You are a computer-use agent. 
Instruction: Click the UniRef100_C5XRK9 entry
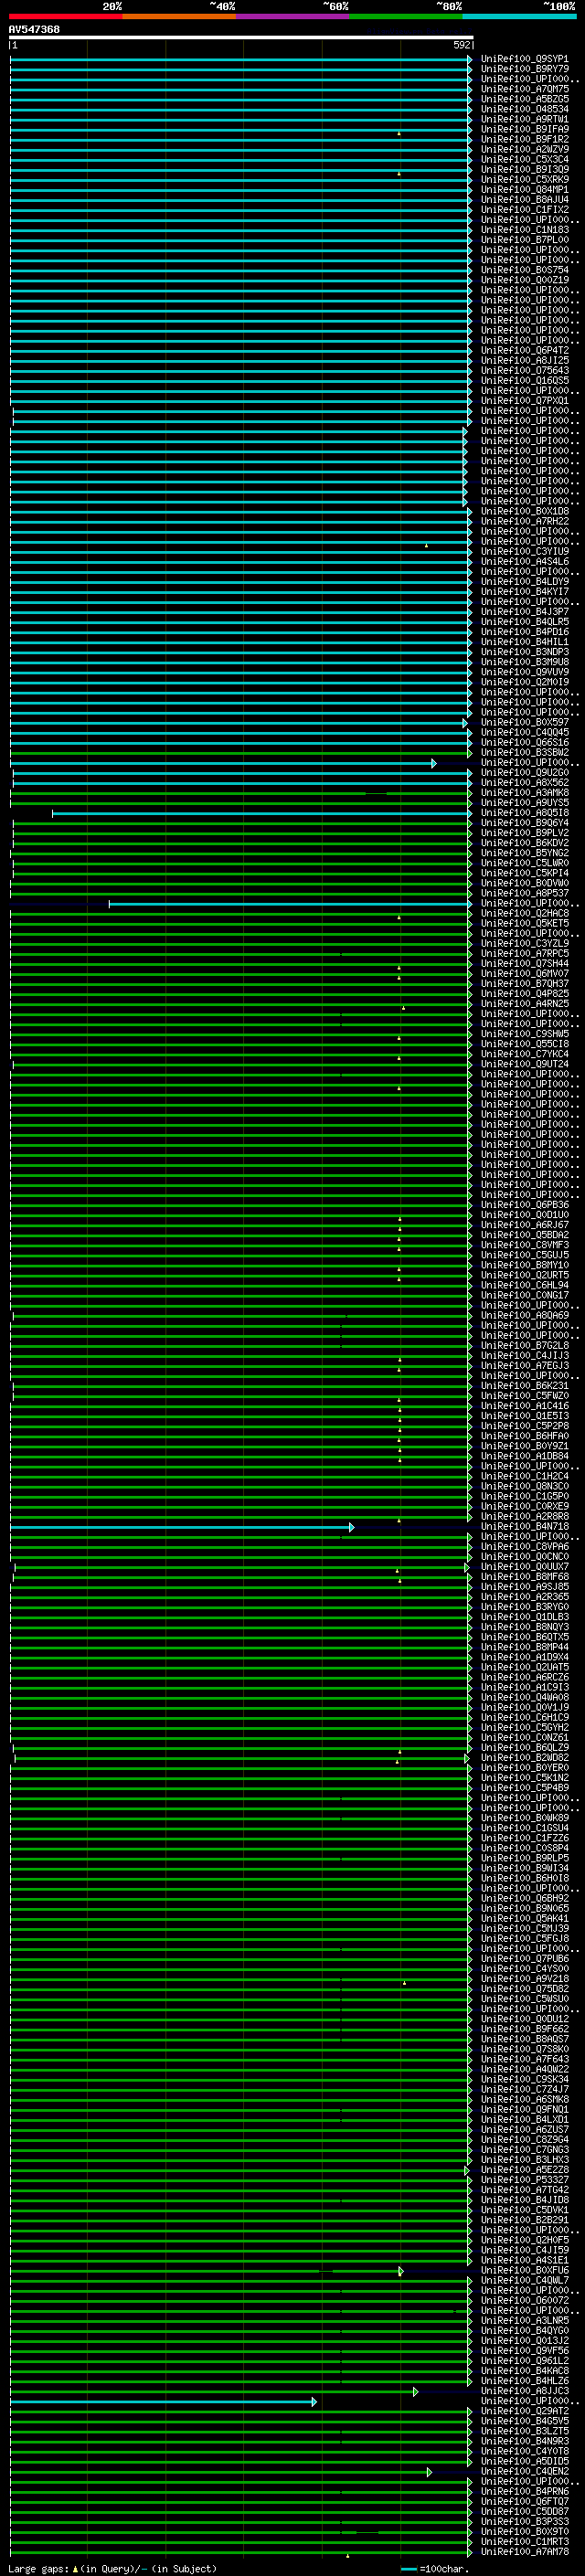click(524, 179)
